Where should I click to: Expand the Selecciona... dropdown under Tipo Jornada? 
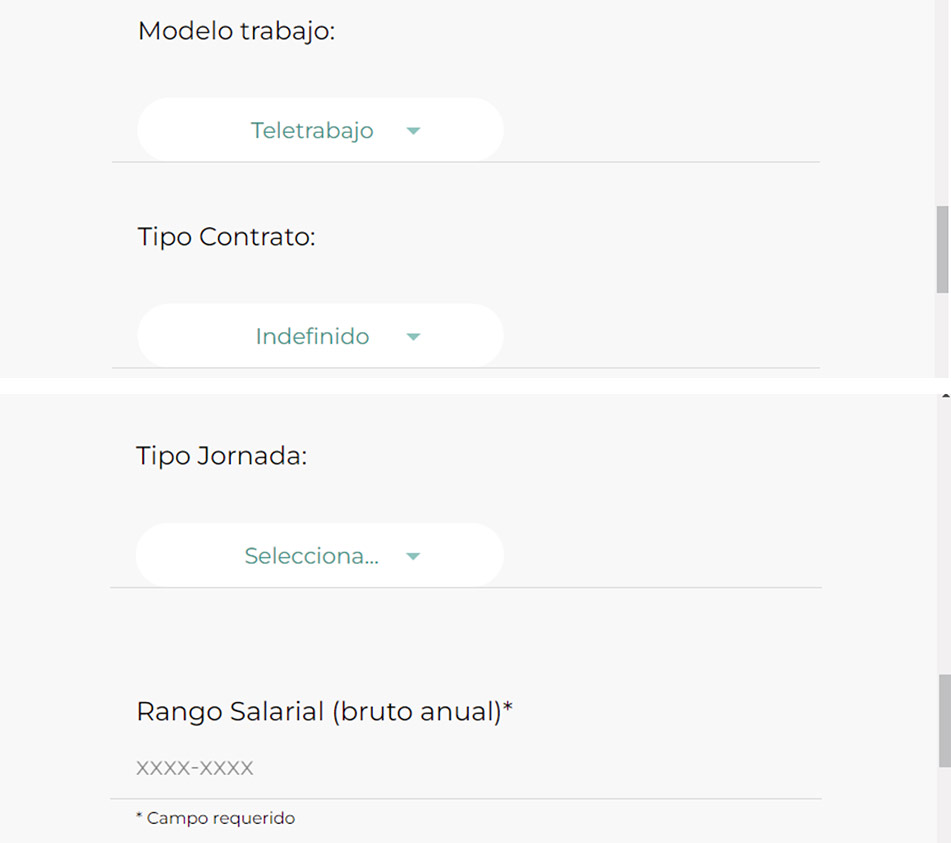pos(319,556)
